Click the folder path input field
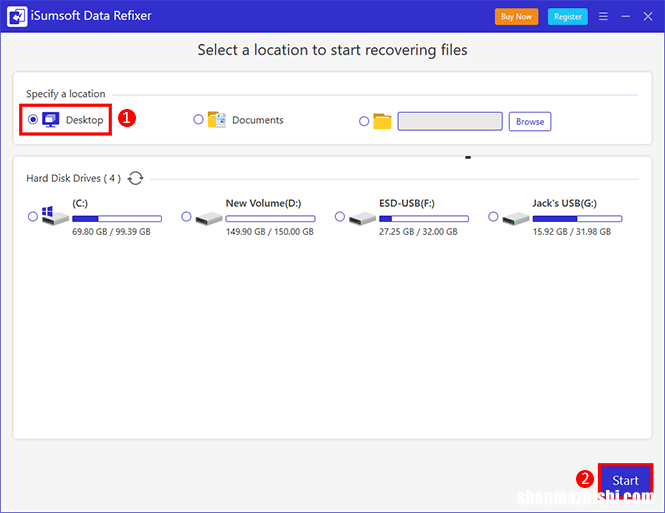 tap(450, 121)
